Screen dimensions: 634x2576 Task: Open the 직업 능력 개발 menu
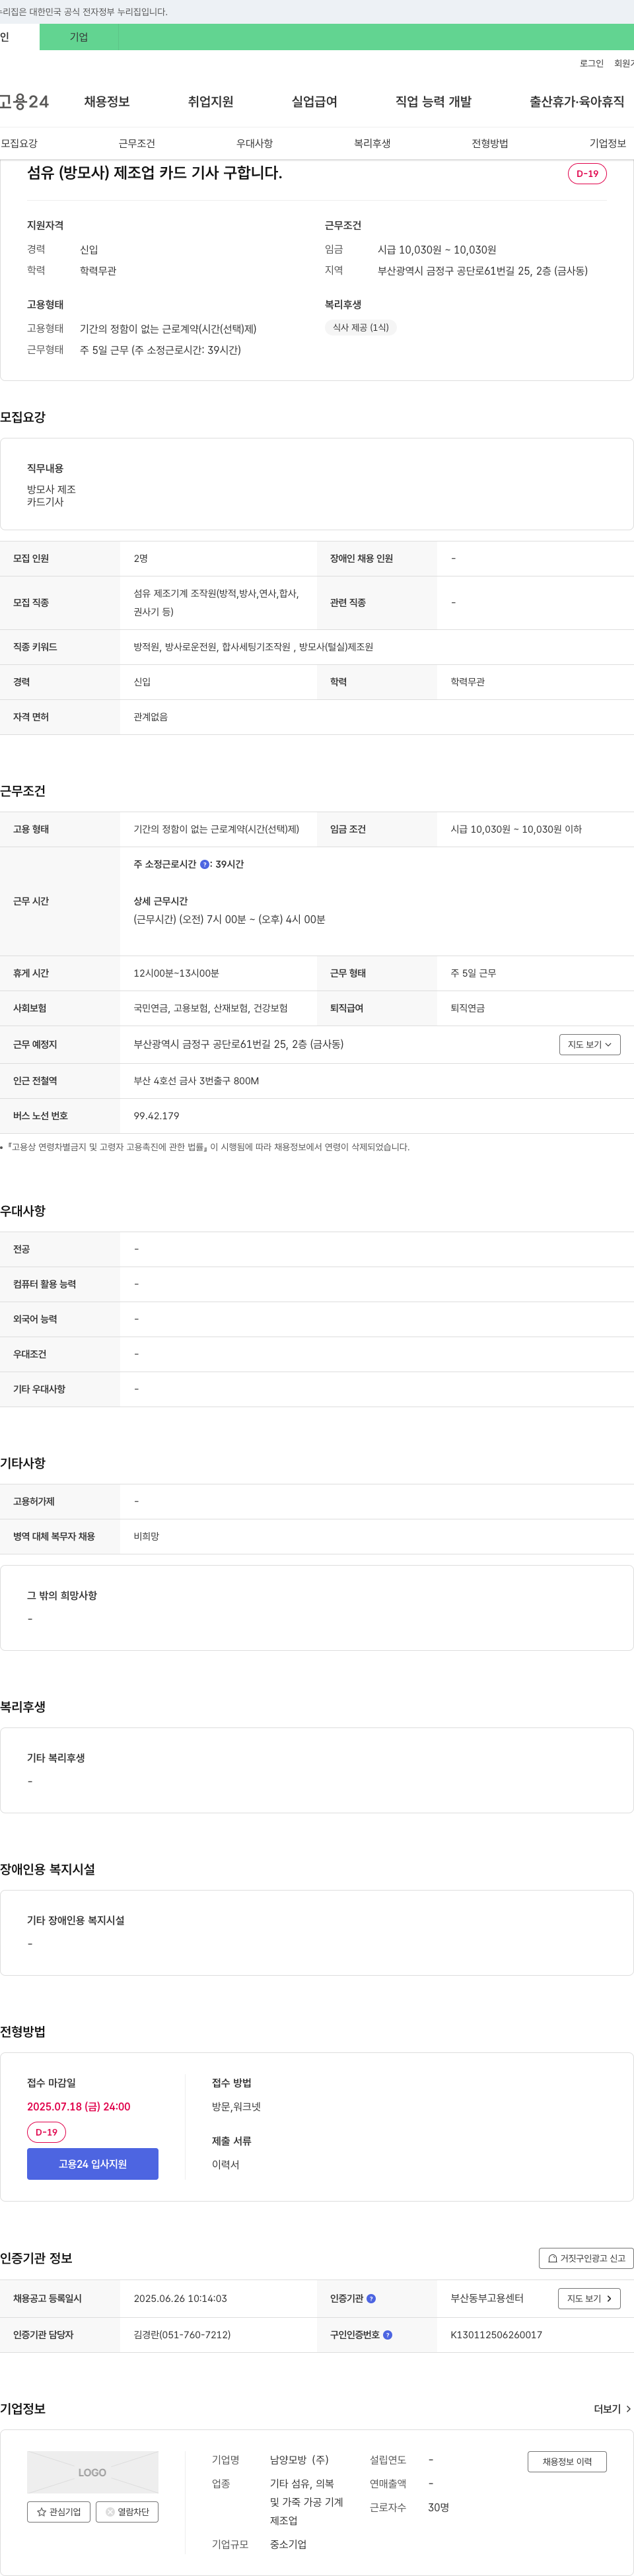[433, 102]
